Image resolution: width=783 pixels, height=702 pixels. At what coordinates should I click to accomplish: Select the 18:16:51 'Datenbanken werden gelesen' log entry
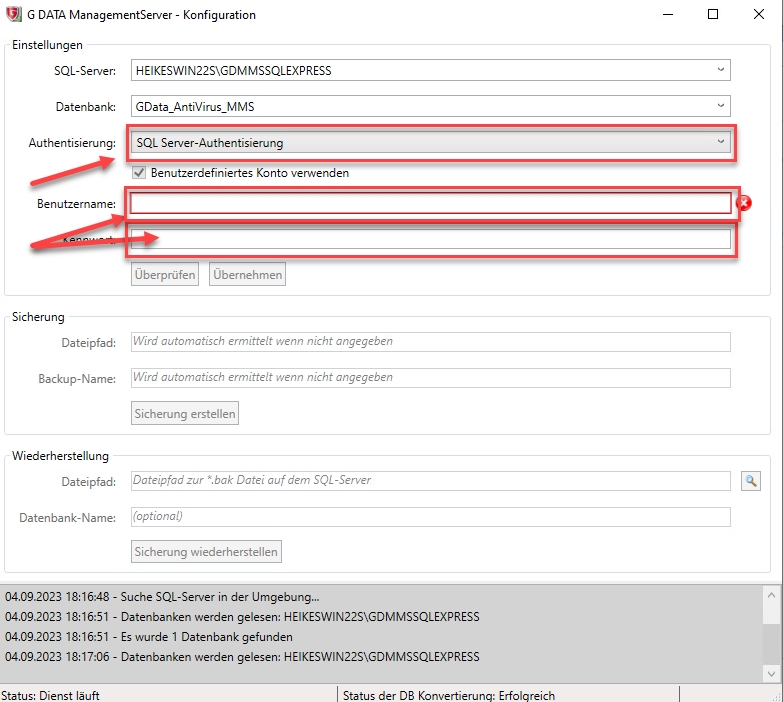tap(242, 617)
